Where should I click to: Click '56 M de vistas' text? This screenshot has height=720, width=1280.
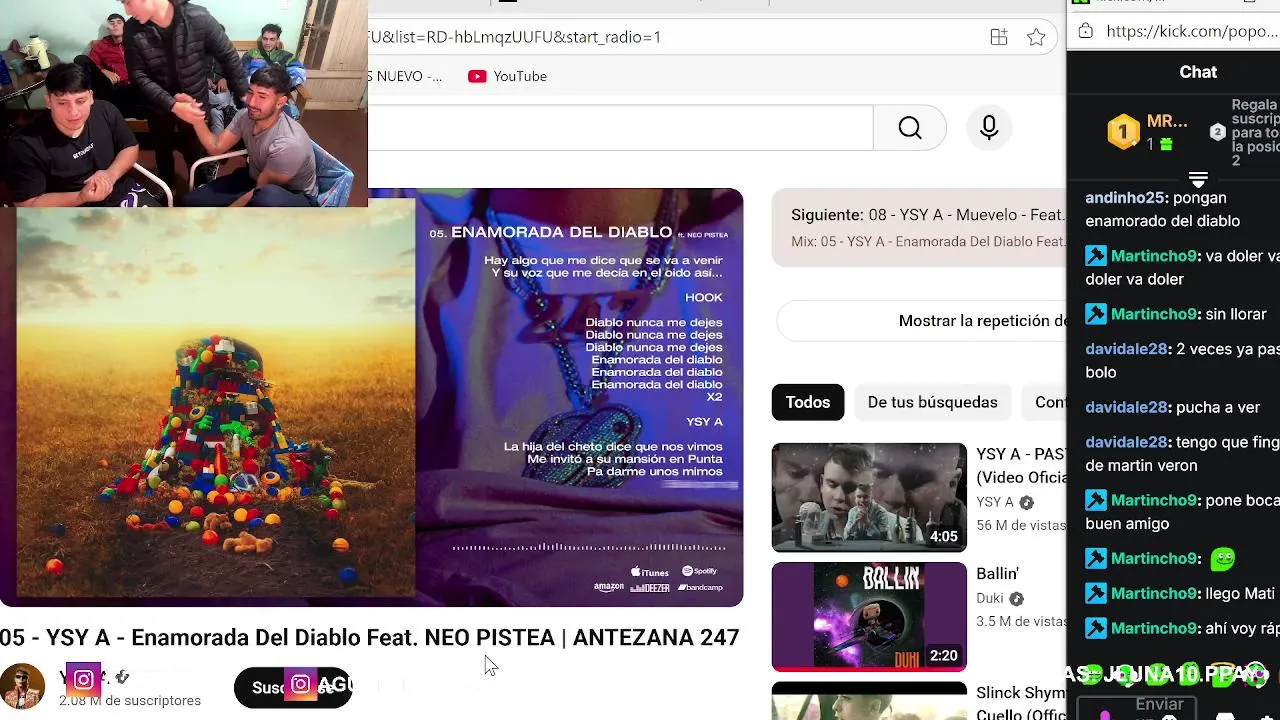1021,526
